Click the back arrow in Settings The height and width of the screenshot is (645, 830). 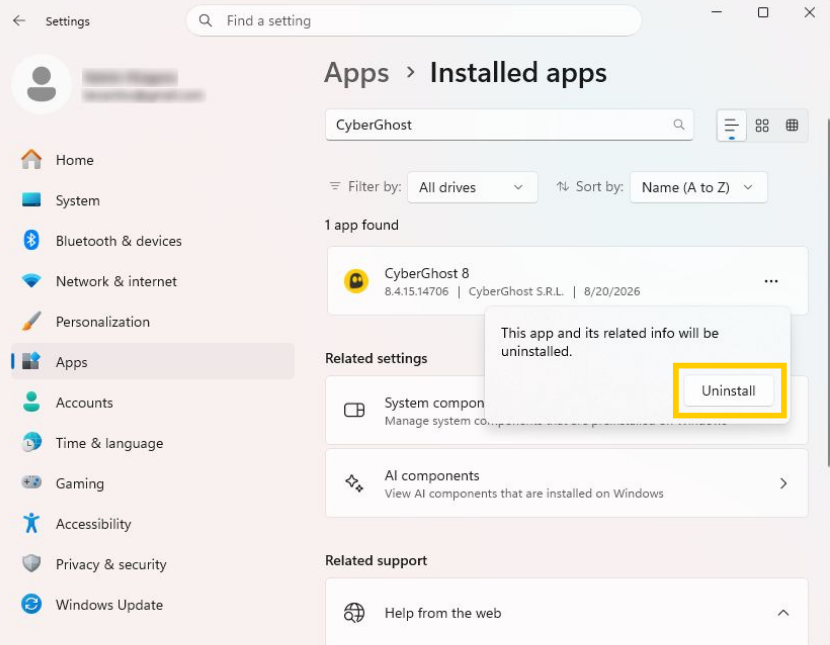coord(19,21)
